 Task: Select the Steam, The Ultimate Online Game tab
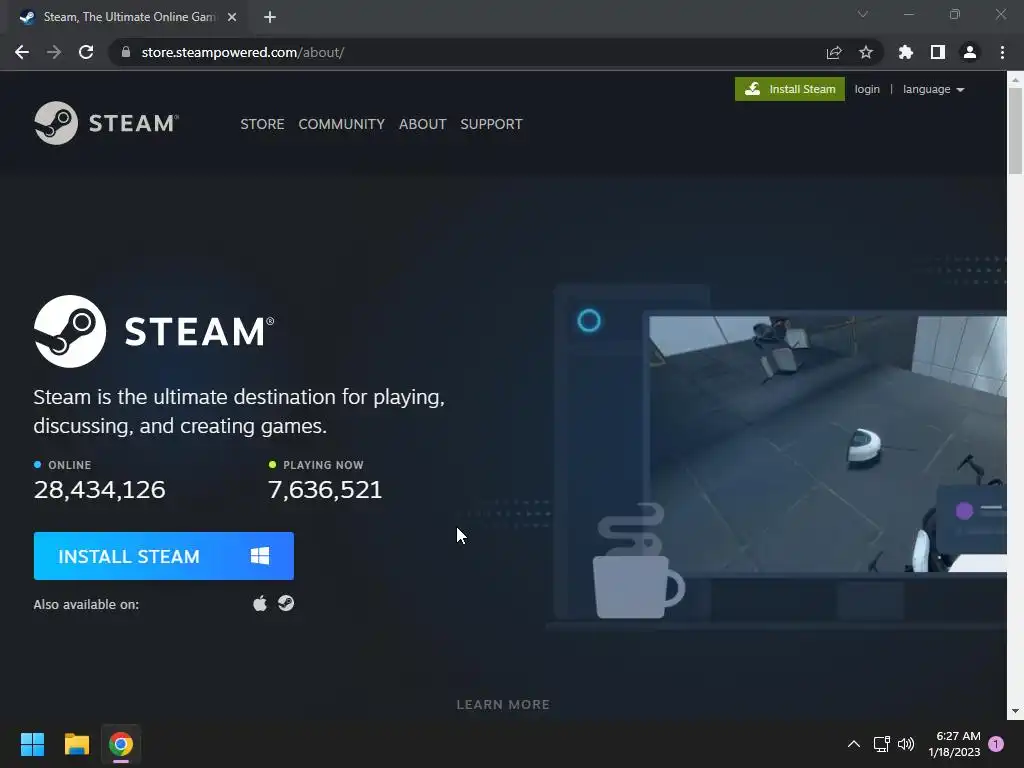coord(128,17)
